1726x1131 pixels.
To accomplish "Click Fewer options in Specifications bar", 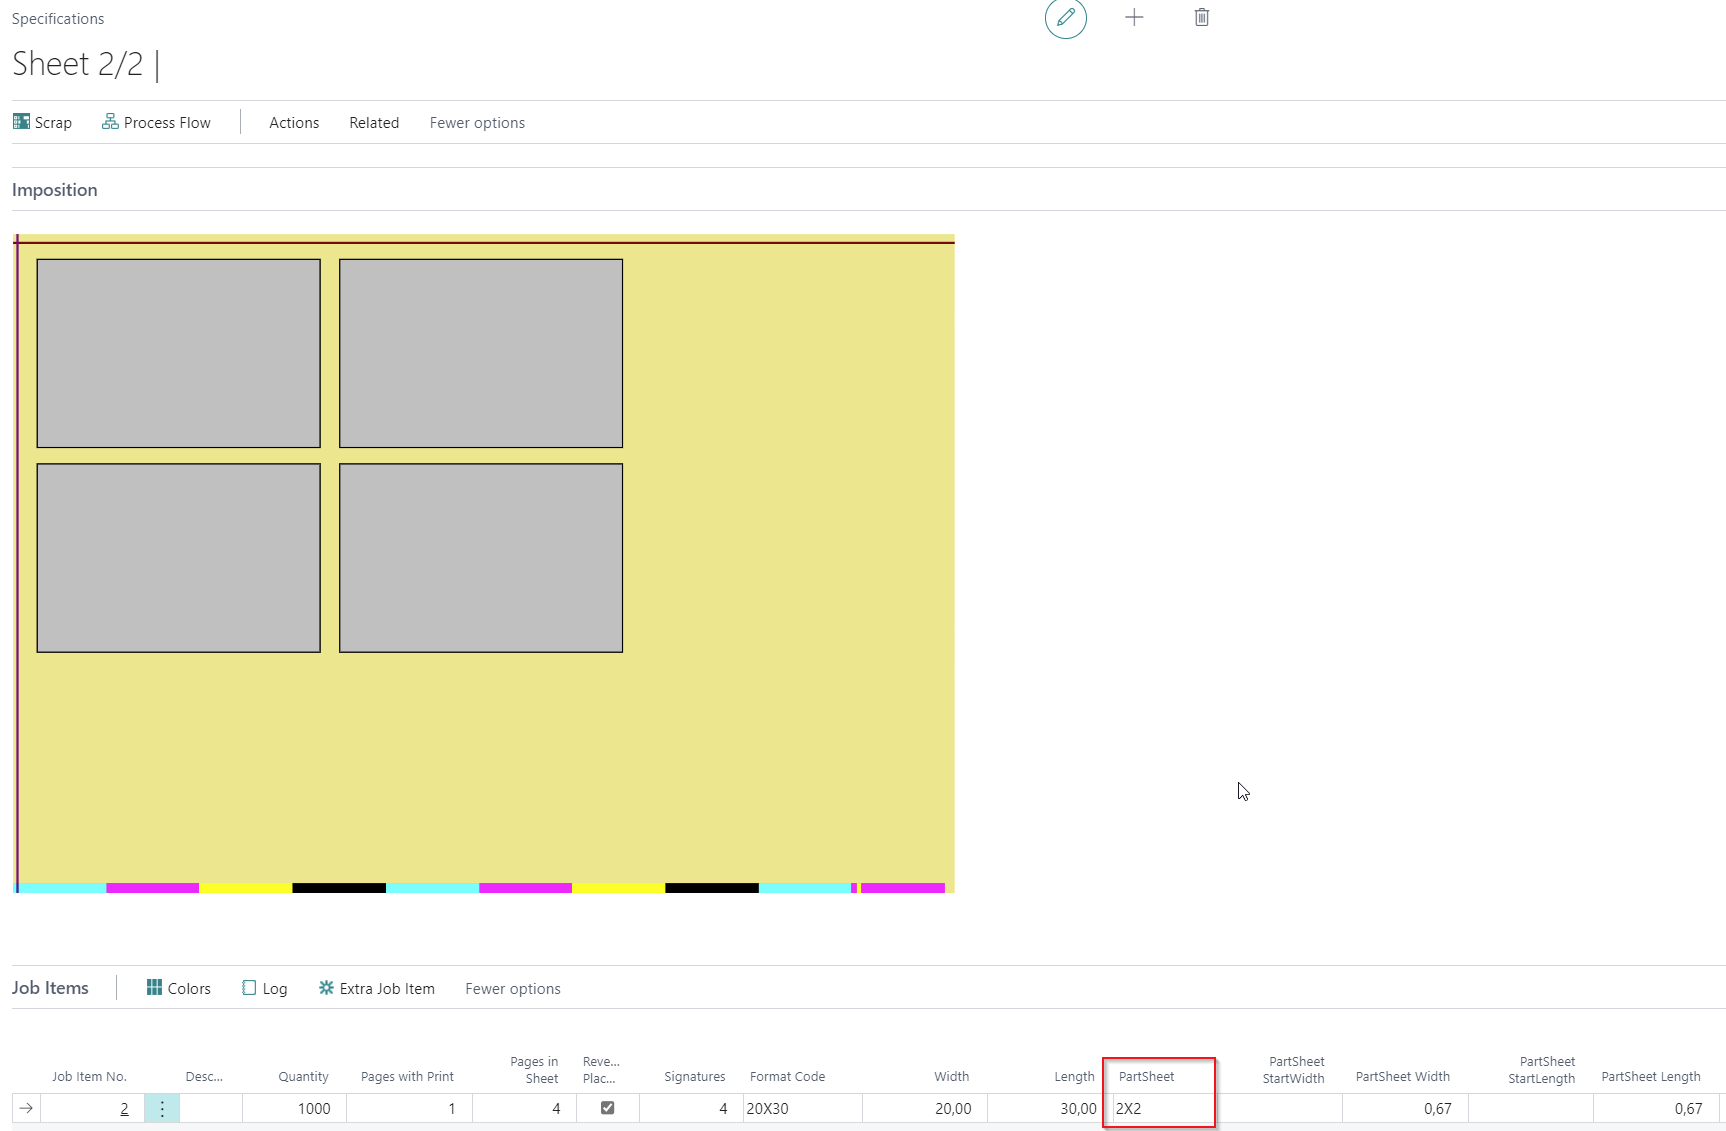I will tap(477, 122).
